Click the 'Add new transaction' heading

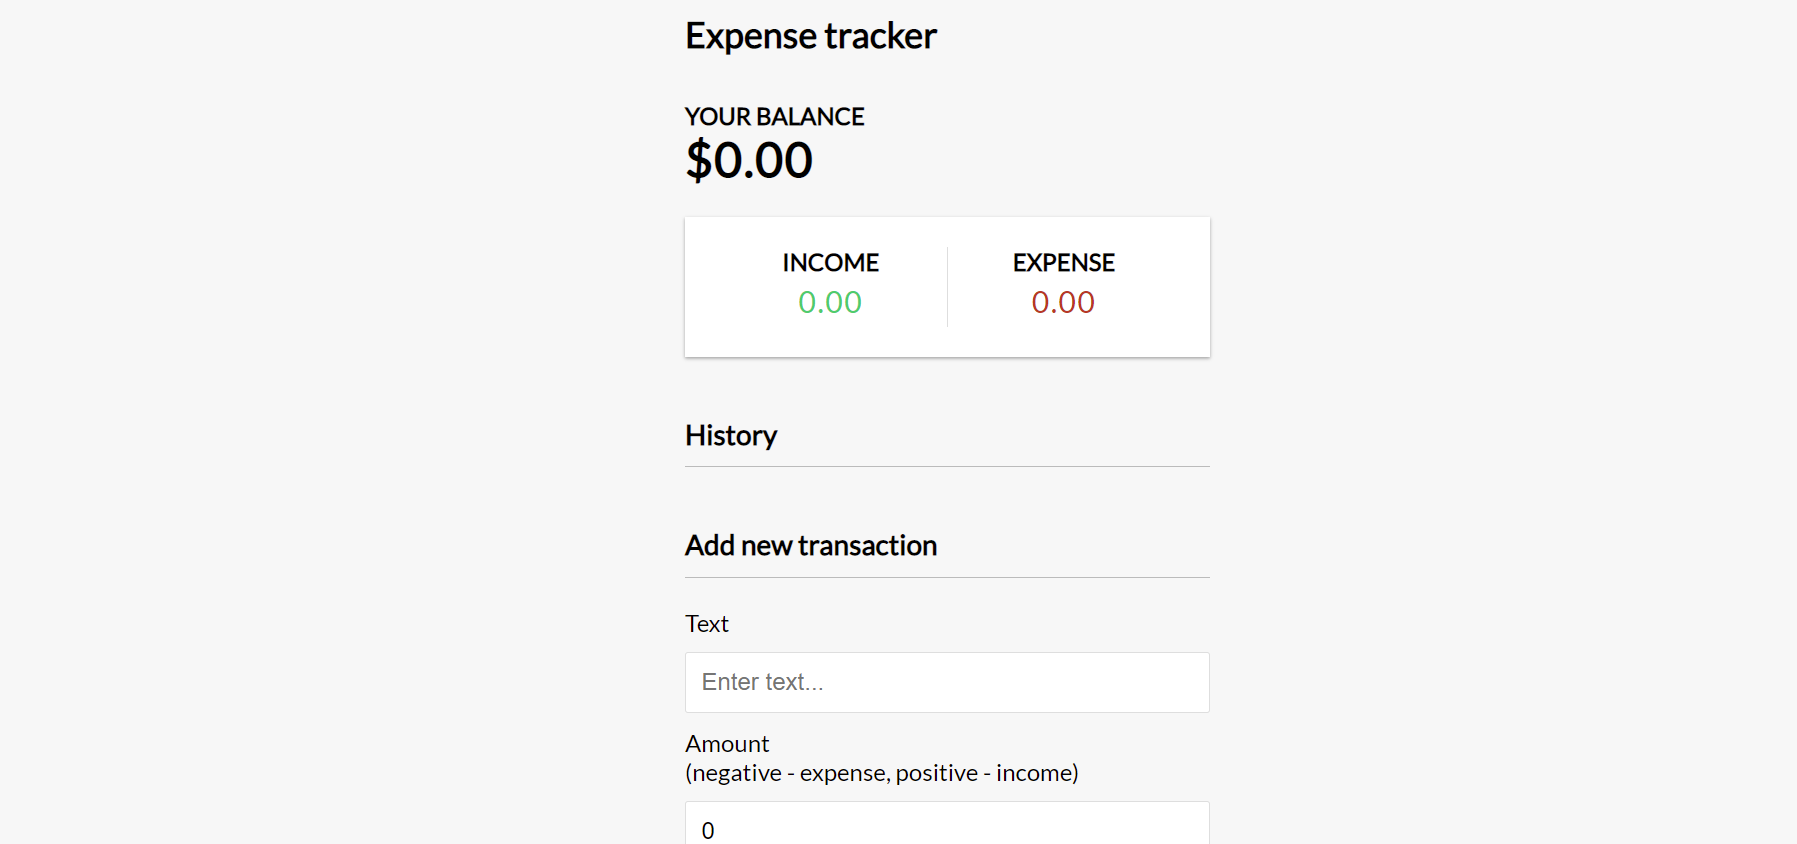[x=810, y=545]
